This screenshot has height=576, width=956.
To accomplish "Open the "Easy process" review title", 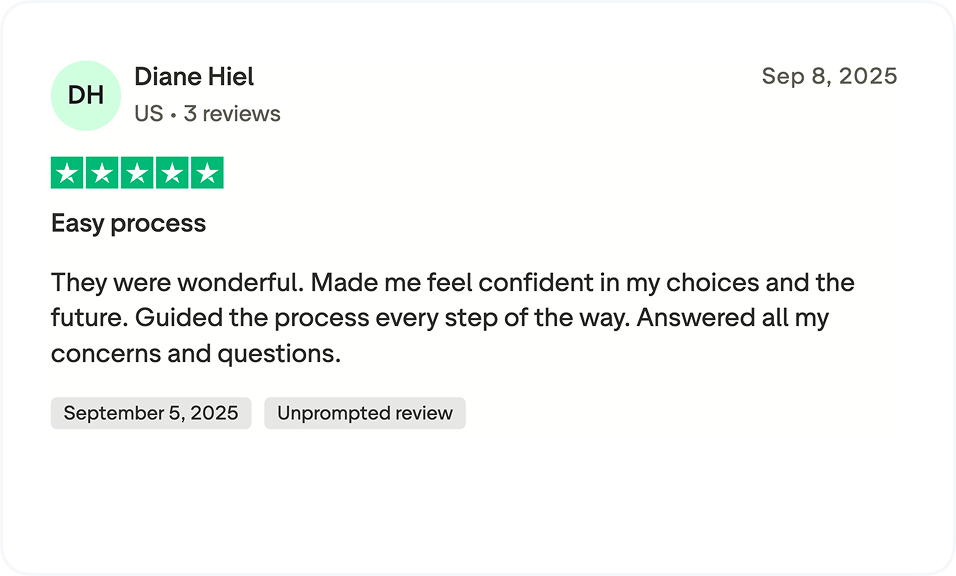I will [128, 223].
